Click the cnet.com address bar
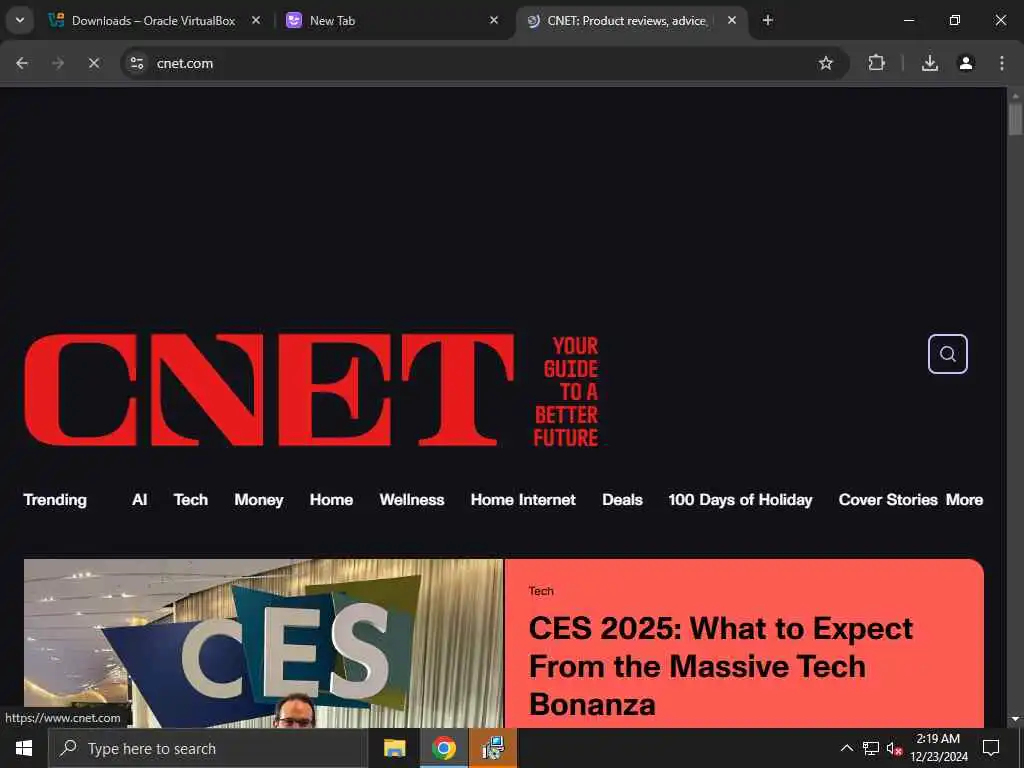This screenshot has width=1024, height=768. (483, 63)
